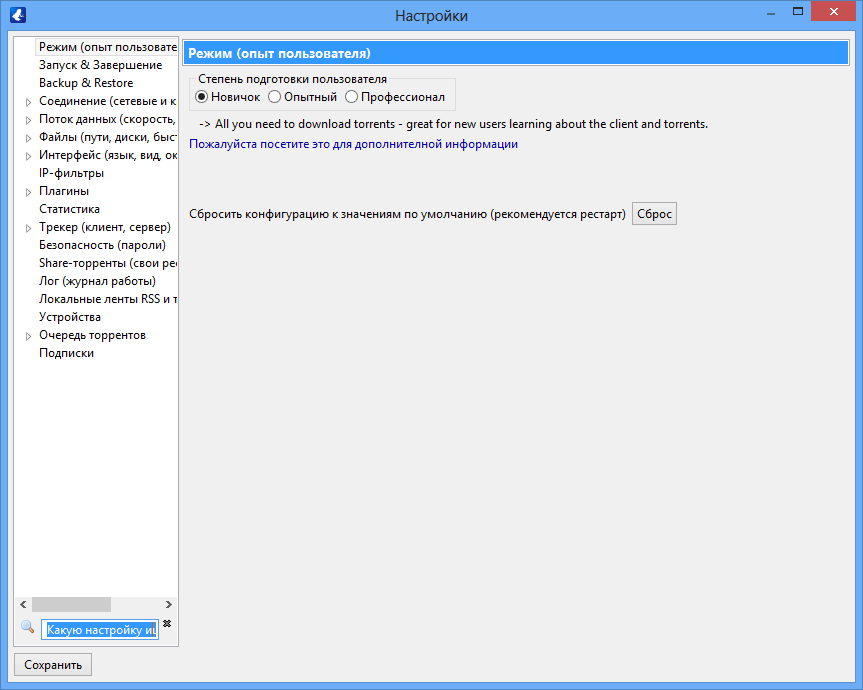Image resolution: width=863 pixels, height=690 pixels.
Task: Open the Режим (опыт пользователя) section
Action: click(107, 47)
